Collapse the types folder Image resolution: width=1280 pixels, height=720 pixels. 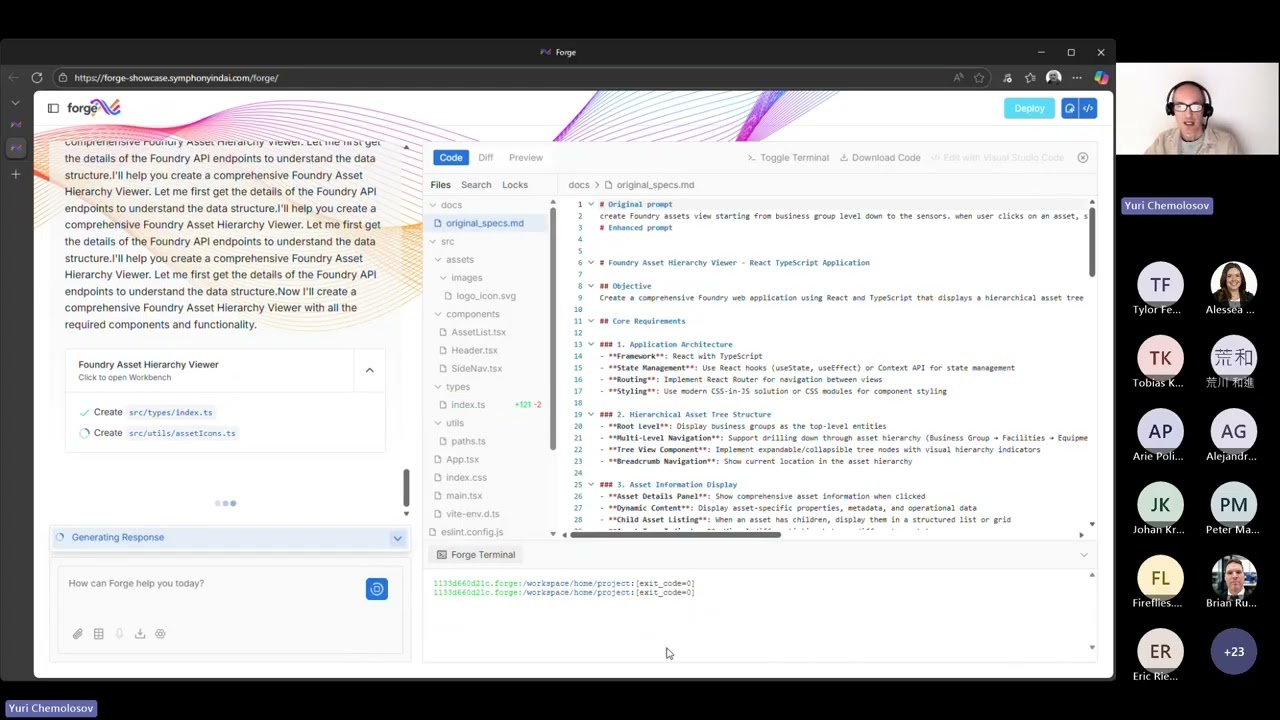click(438, 387)
